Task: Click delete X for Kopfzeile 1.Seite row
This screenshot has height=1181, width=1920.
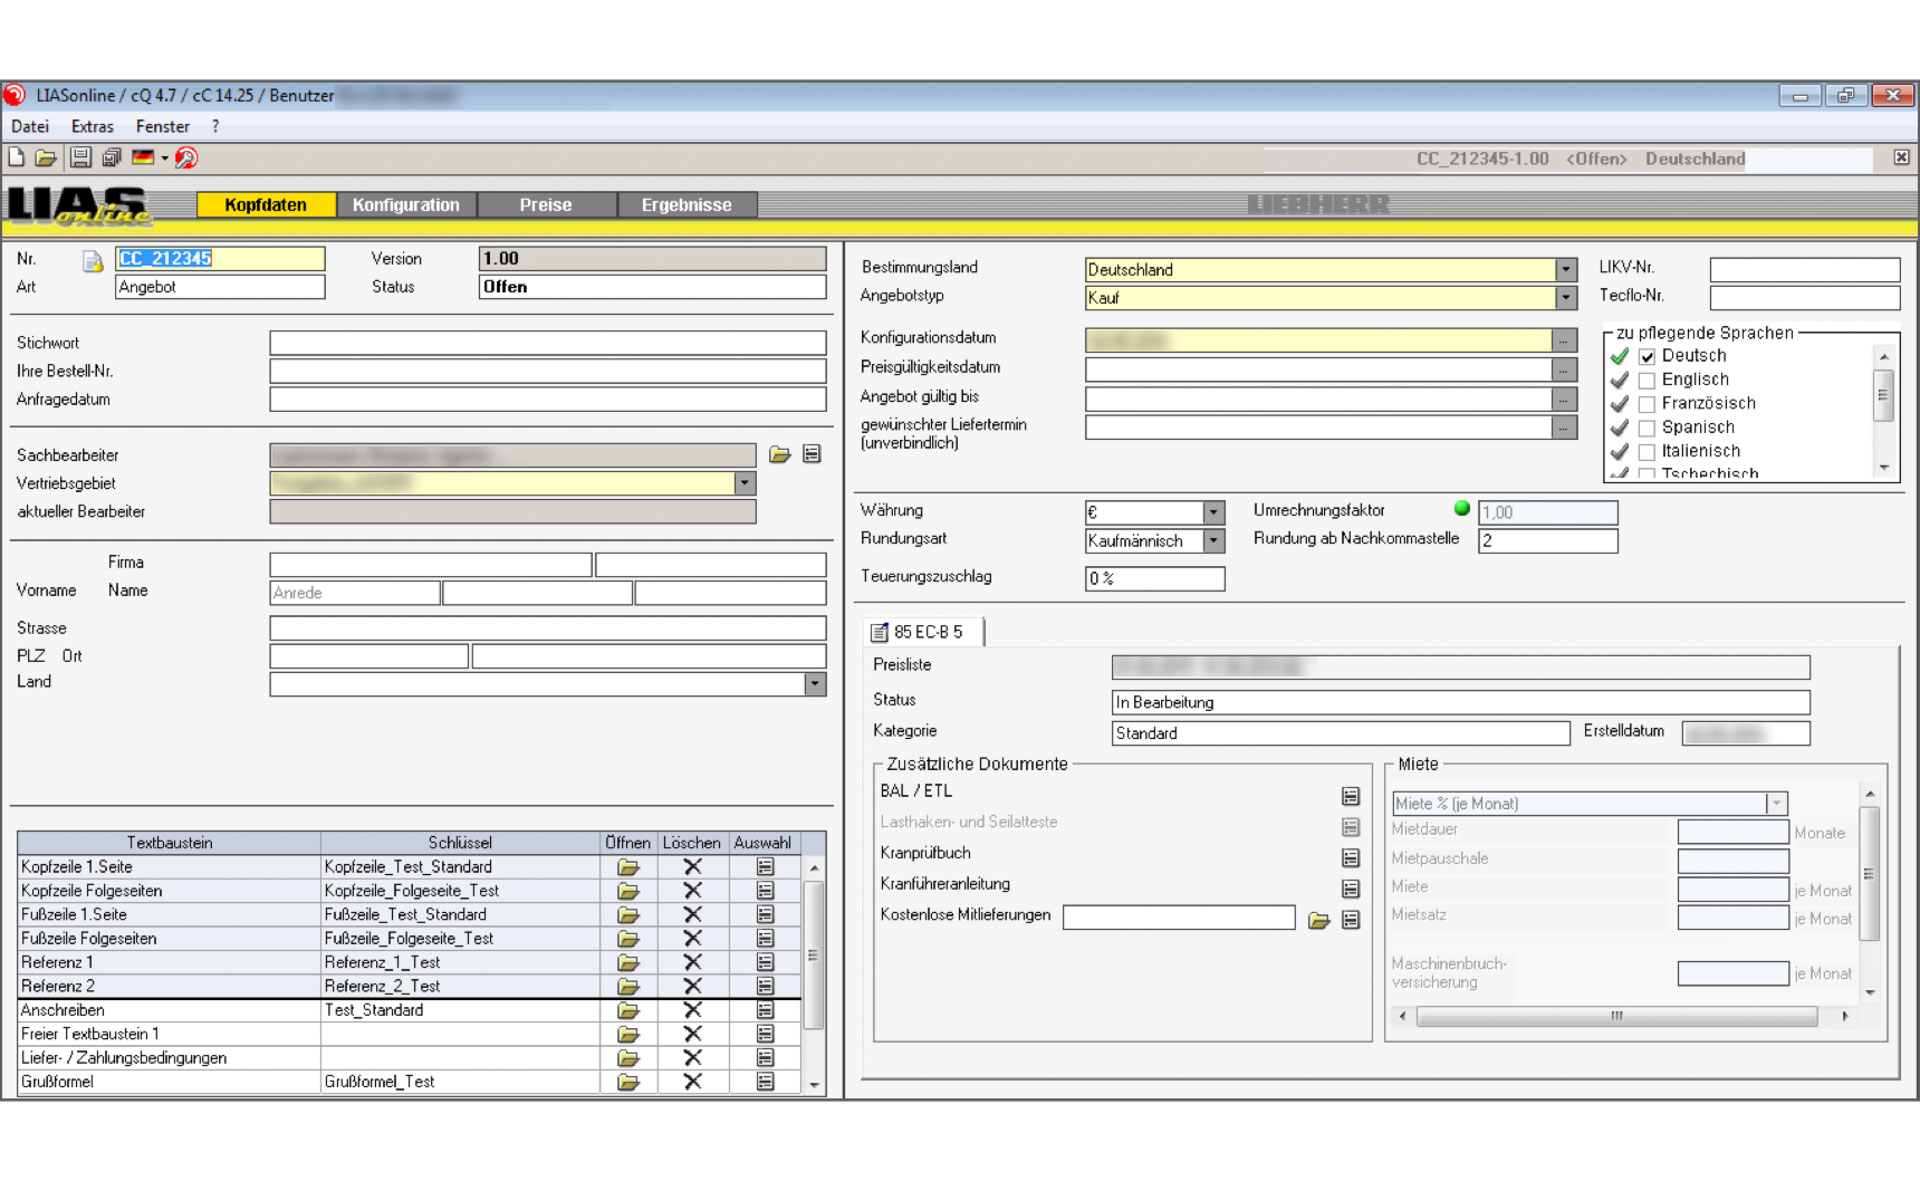Action: point(692,867)
